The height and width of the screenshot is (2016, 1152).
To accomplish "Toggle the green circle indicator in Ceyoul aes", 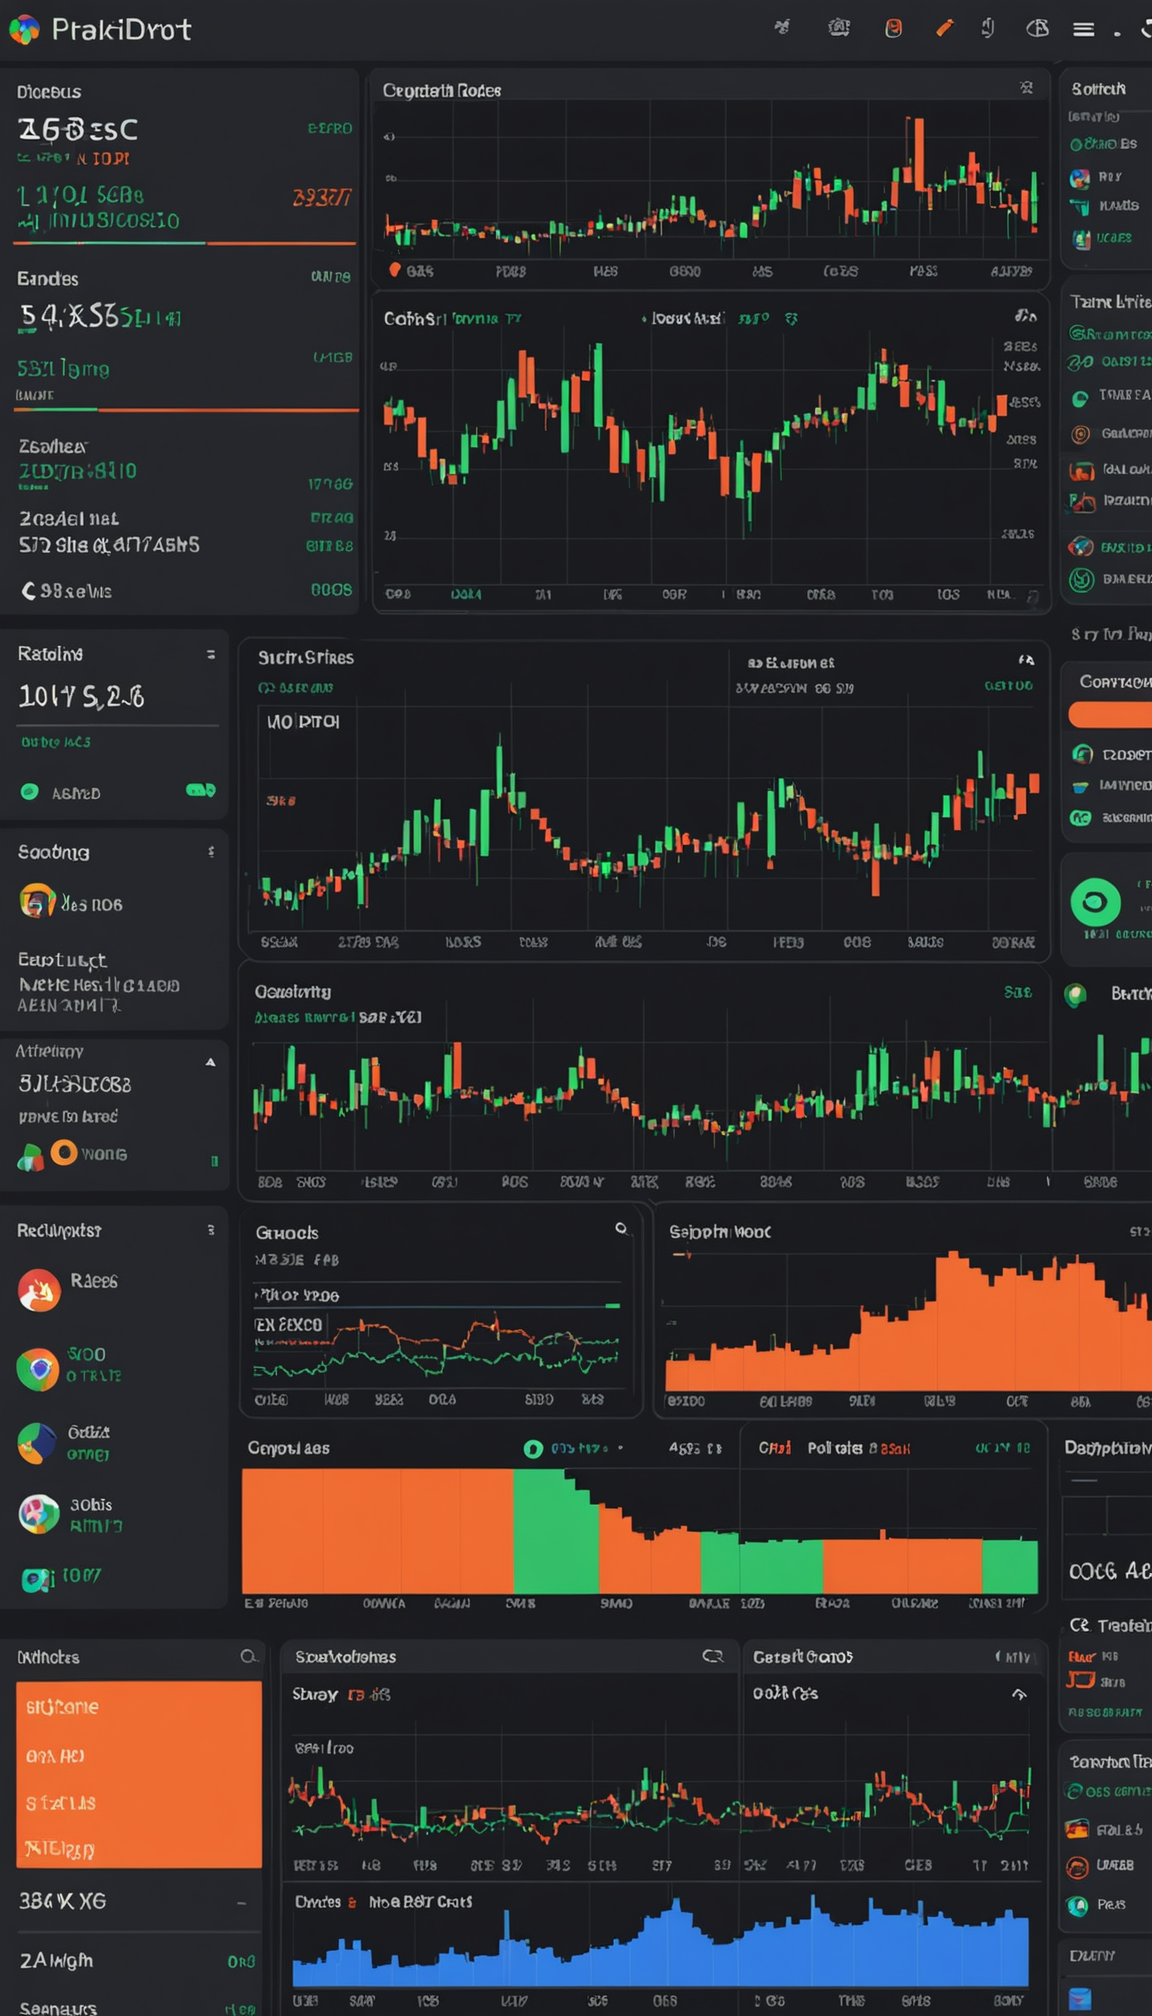I will click(x=533, y=1449).
